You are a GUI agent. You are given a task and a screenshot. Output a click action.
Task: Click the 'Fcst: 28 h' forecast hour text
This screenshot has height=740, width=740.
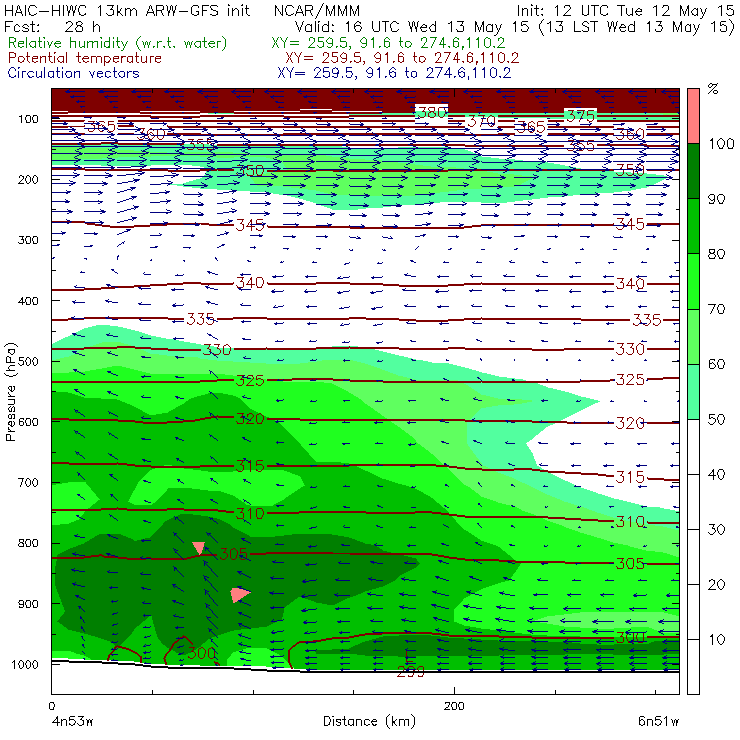[x=52, y=26]
